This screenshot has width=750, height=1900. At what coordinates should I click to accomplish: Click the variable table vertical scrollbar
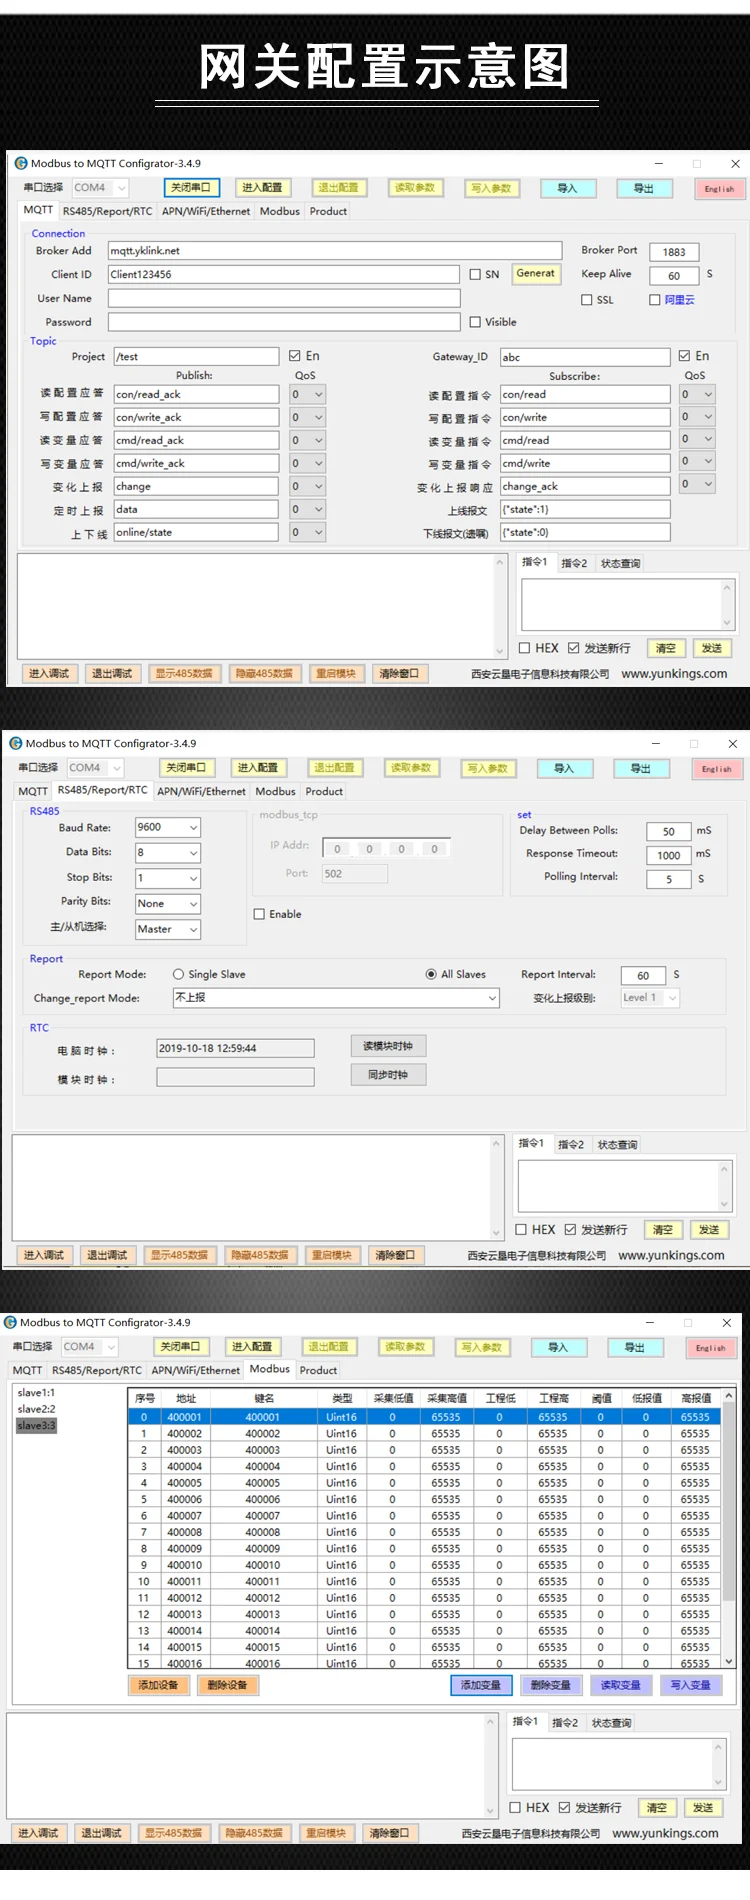coord(729,1528)
